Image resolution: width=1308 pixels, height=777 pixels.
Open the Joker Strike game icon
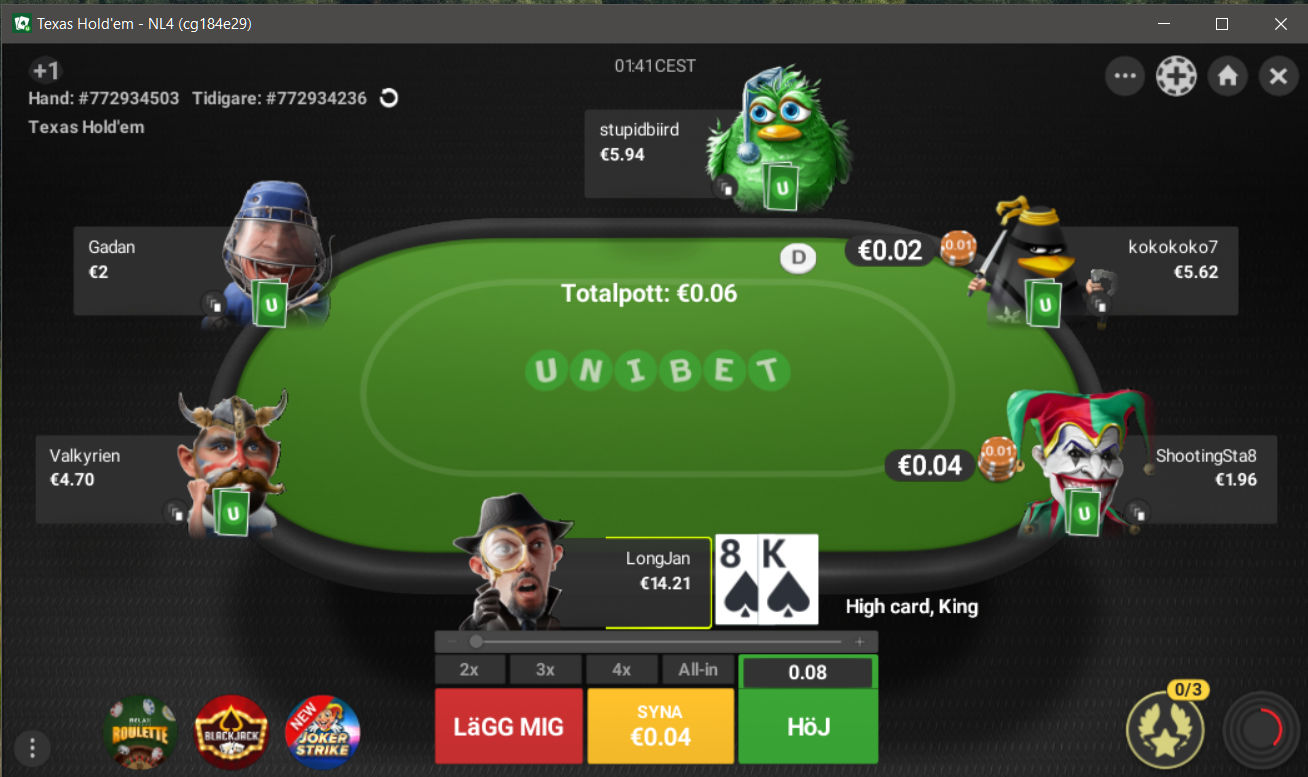click(322, 732)
